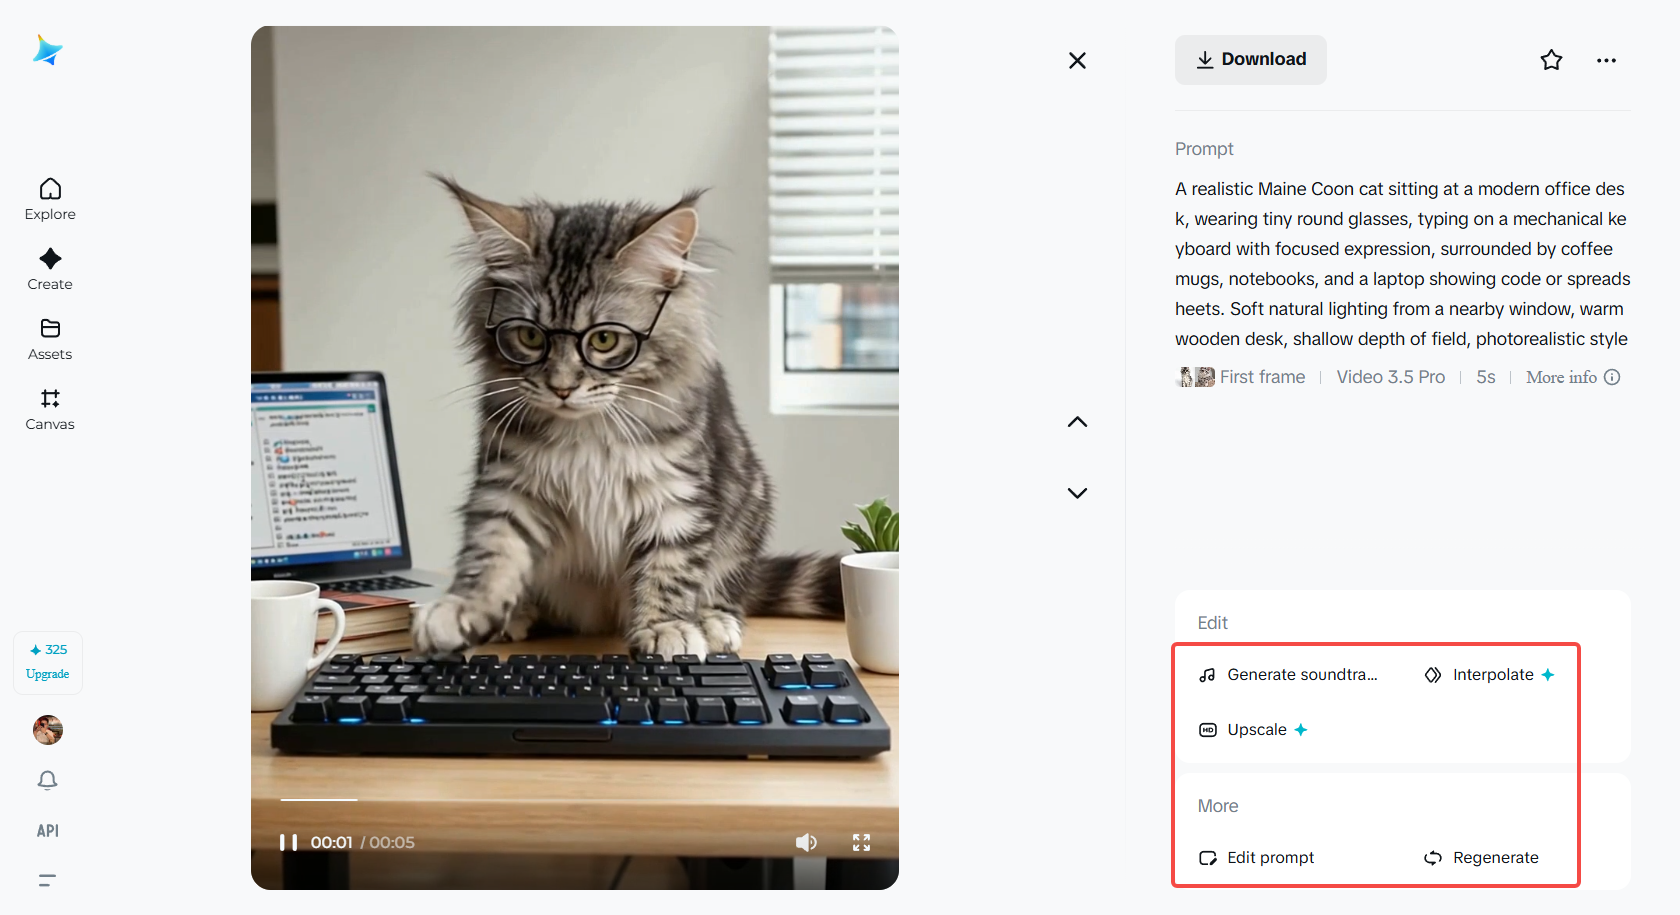This screenshot has height=915, width=1680.
Task: Switch to the Canvas workspace
Action: [x=49, y=408]
